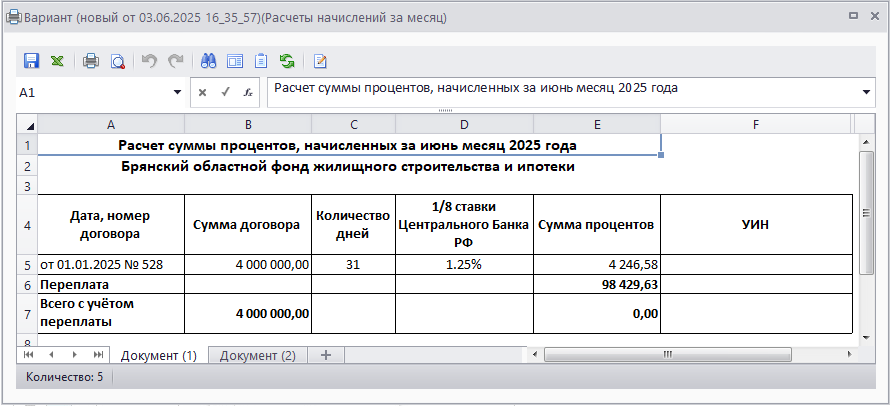The height and width of the screenshot is (406, 892).
Task: Select the Документ (1) sheet tab
Action: tap(158, 356)
